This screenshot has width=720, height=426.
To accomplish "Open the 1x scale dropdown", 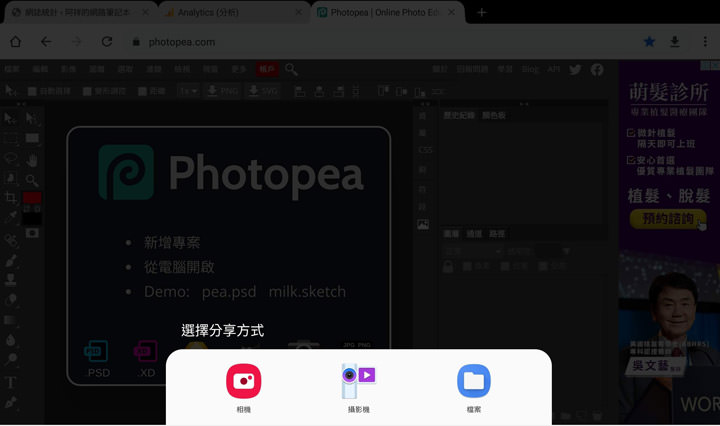I will click(188, 91).
